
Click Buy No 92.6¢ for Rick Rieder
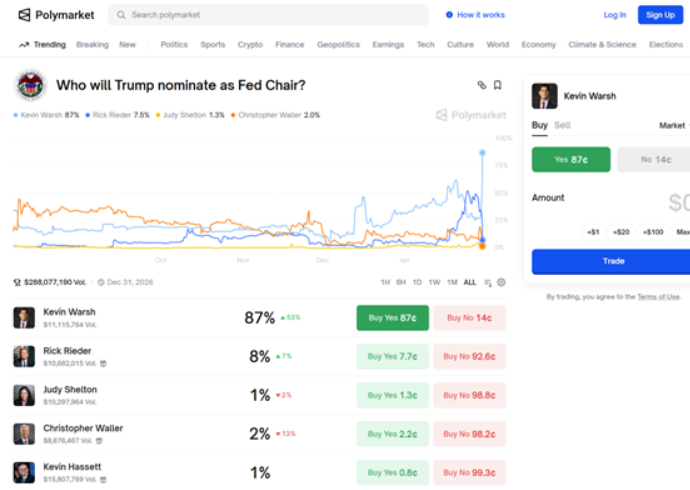click(469, 356)
